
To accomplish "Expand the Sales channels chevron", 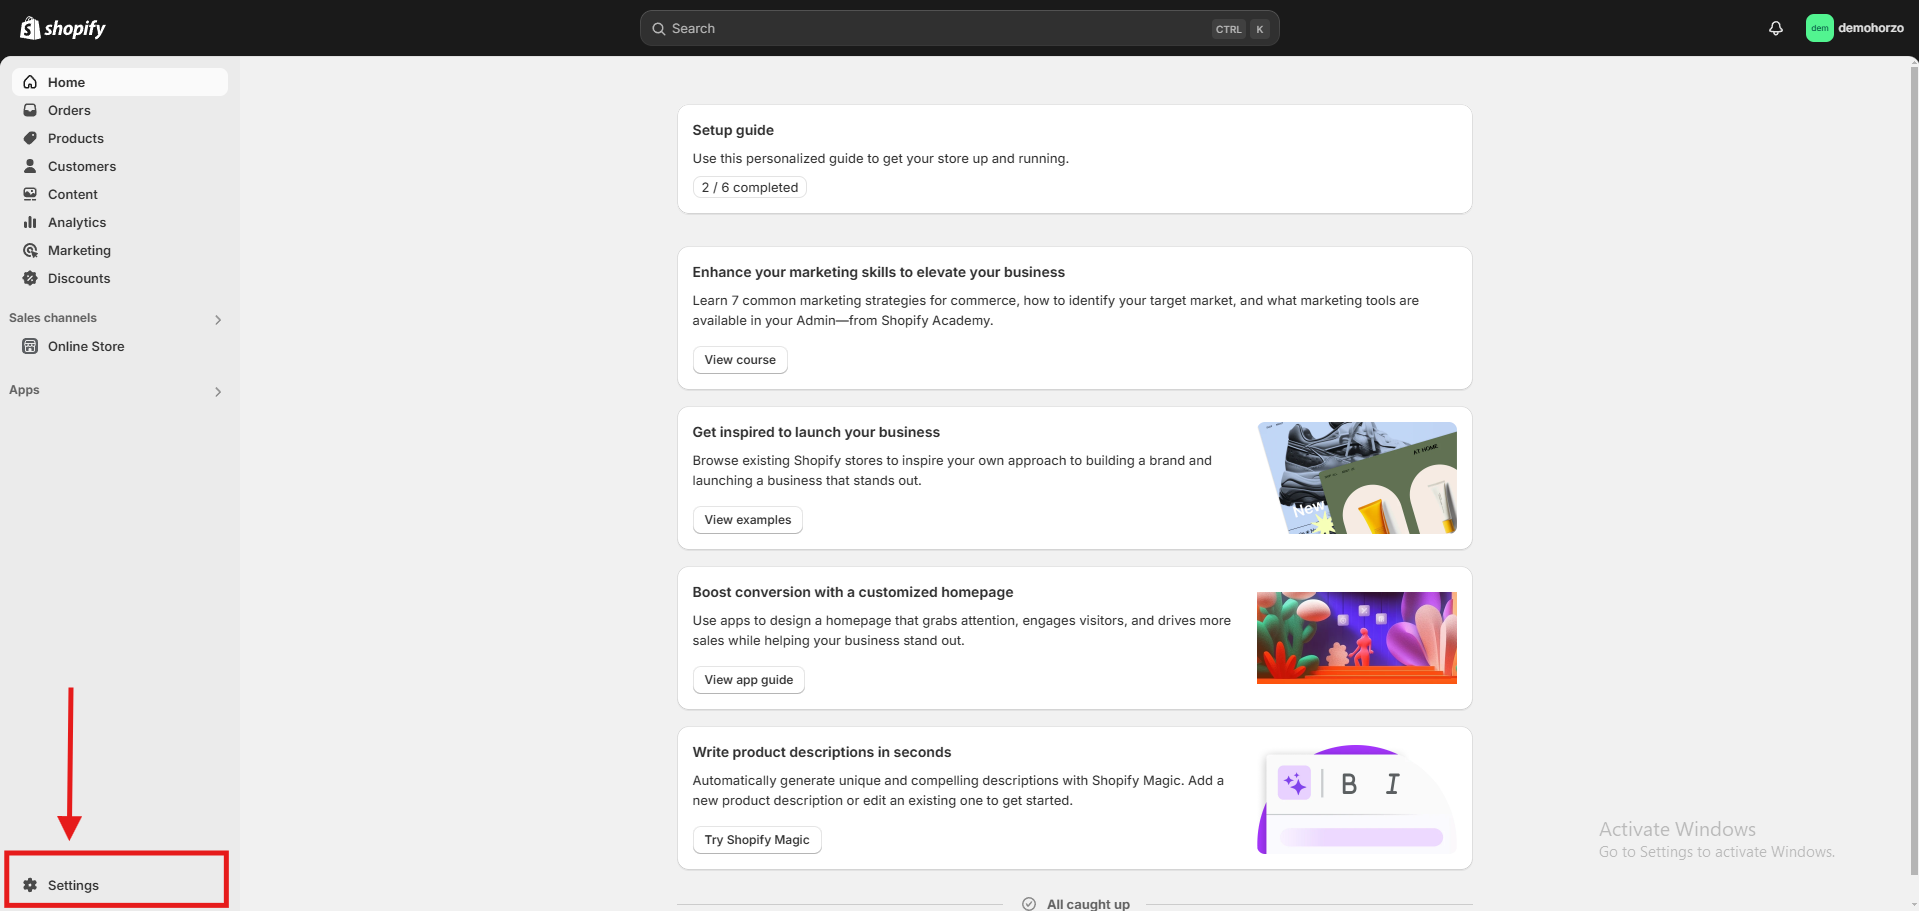I will (x=217, y=319).
